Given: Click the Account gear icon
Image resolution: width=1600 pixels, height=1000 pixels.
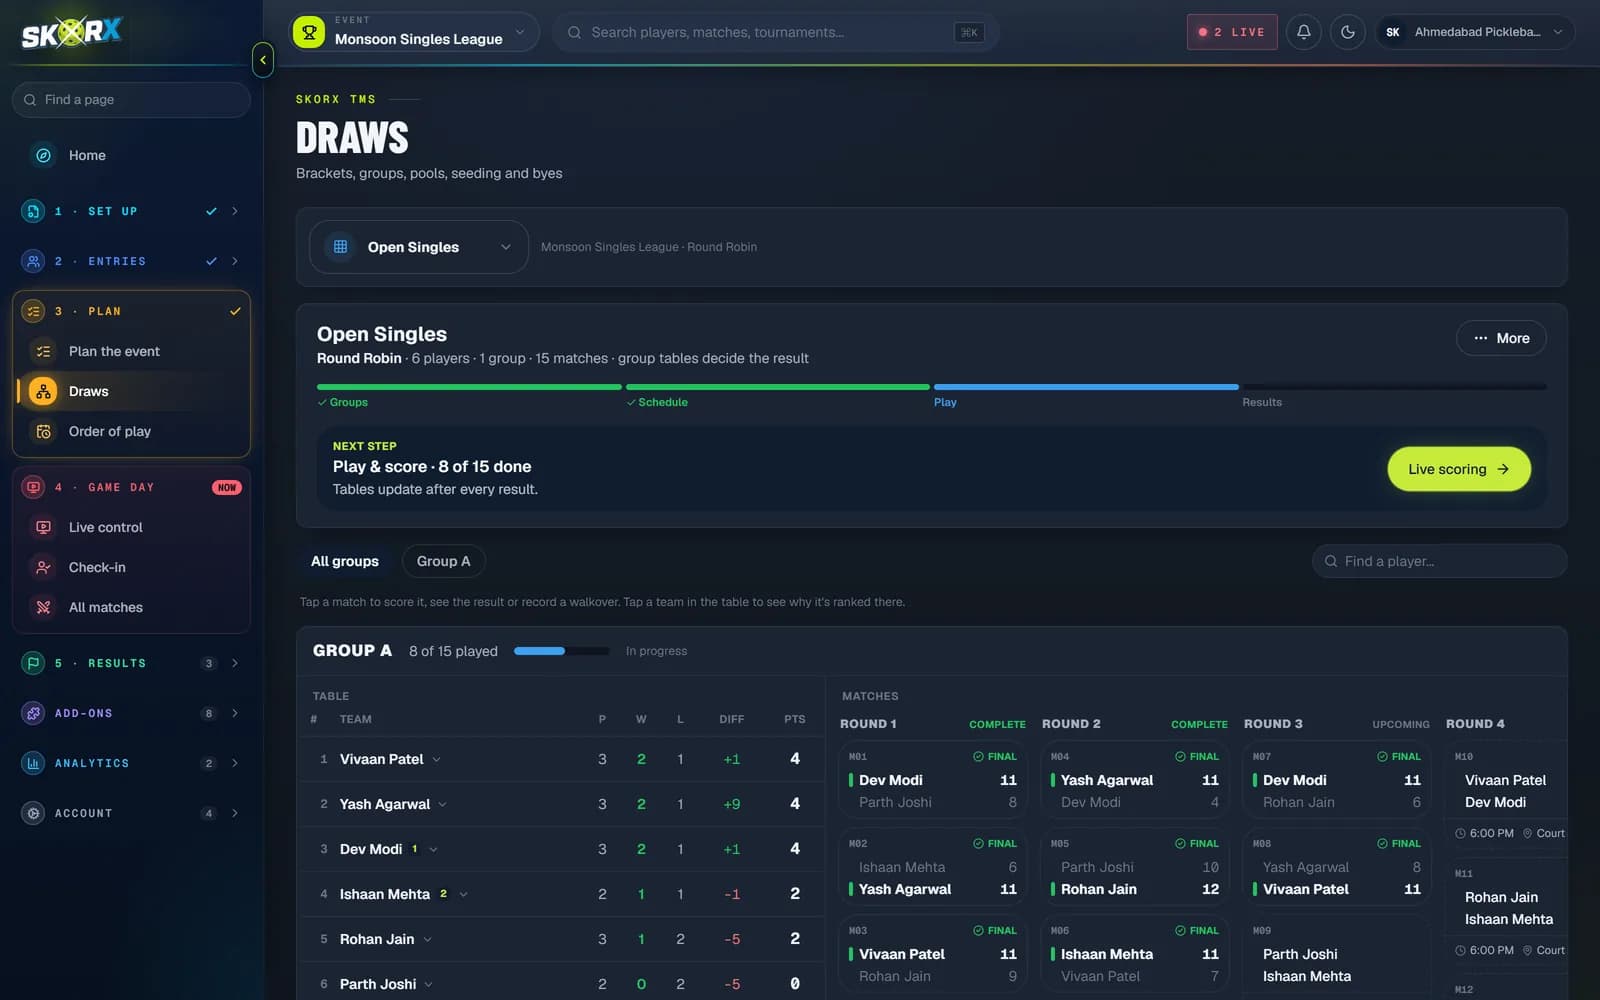Looking at the screenshot, I should pos(33,813).
